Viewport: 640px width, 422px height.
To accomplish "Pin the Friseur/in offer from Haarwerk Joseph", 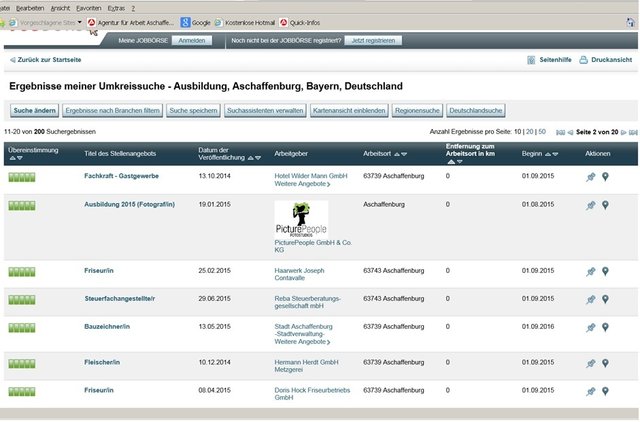I will click(591, 272).
